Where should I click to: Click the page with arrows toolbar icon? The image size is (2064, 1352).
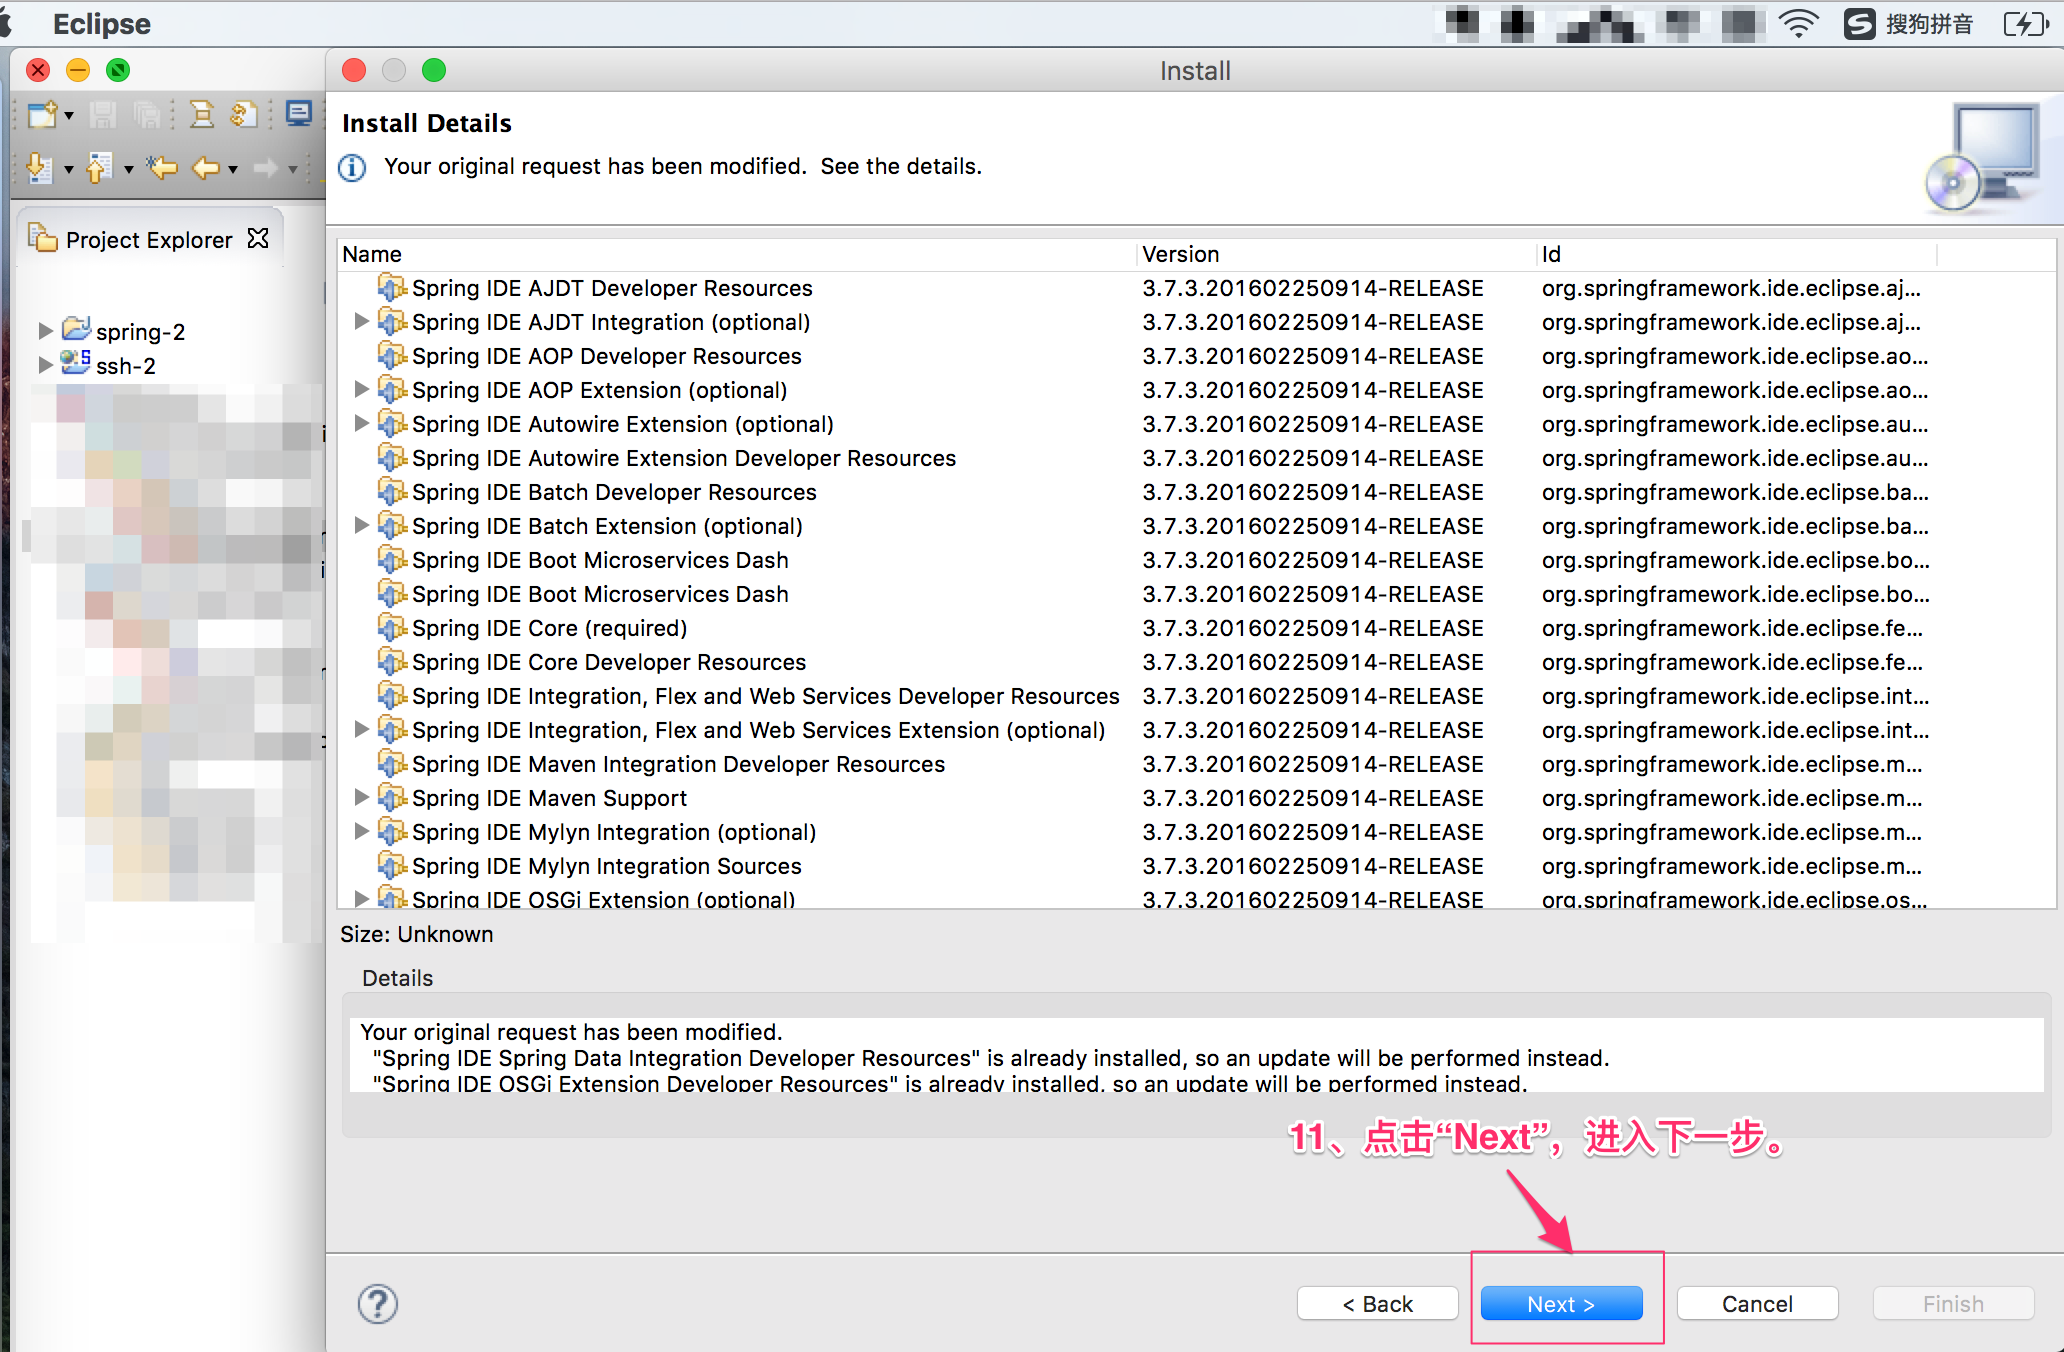(x=244, y=115)
